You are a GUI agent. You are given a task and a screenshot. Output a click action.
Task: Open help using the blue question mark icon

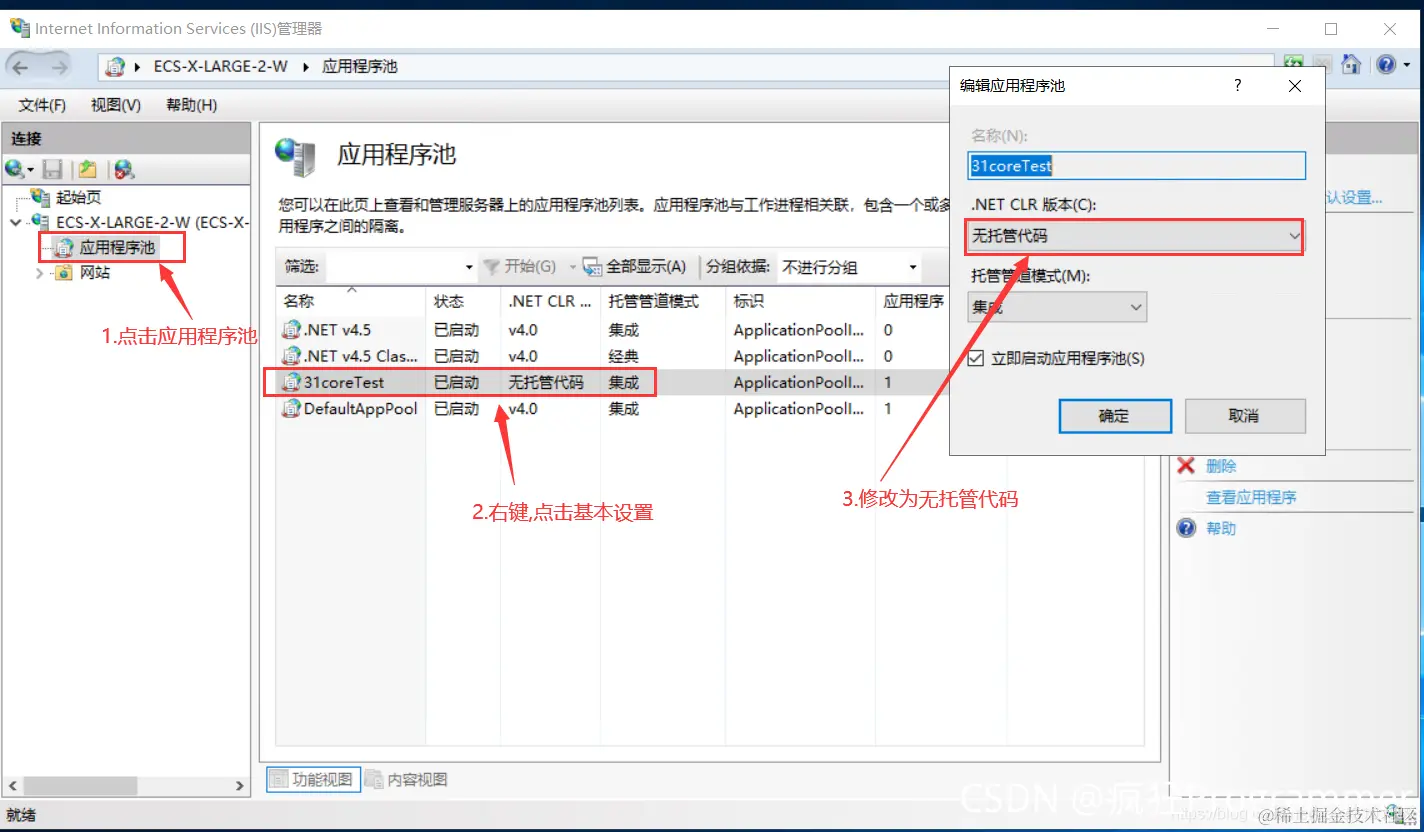(x=1386, y=64)
